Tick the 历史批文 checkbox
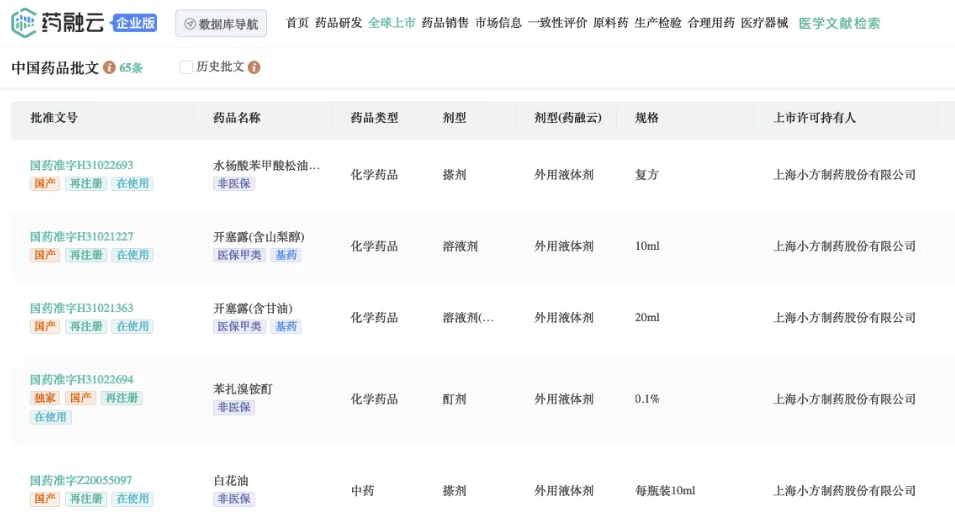 (186, 67)
